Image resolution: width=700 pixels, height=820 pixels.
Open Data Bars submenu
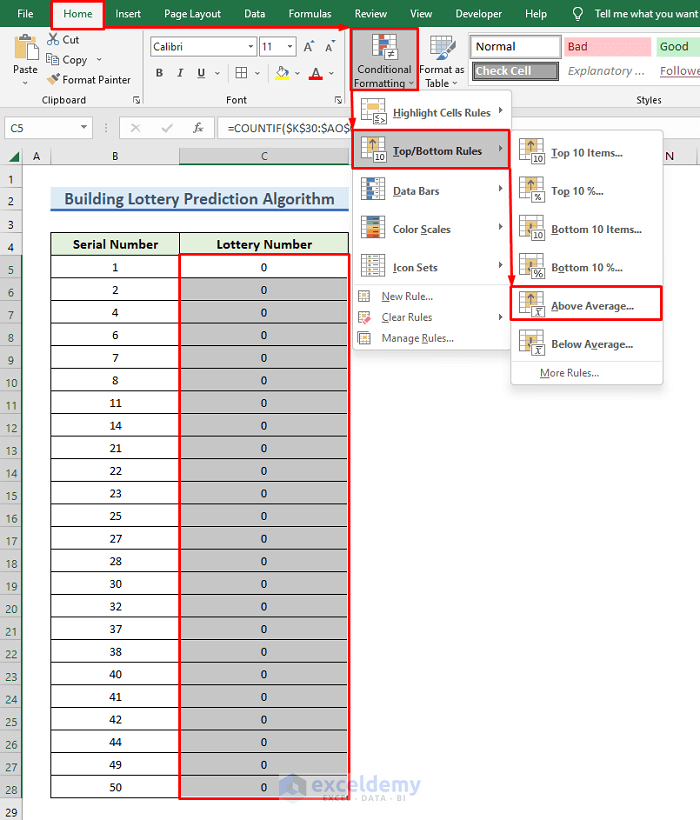431,191
